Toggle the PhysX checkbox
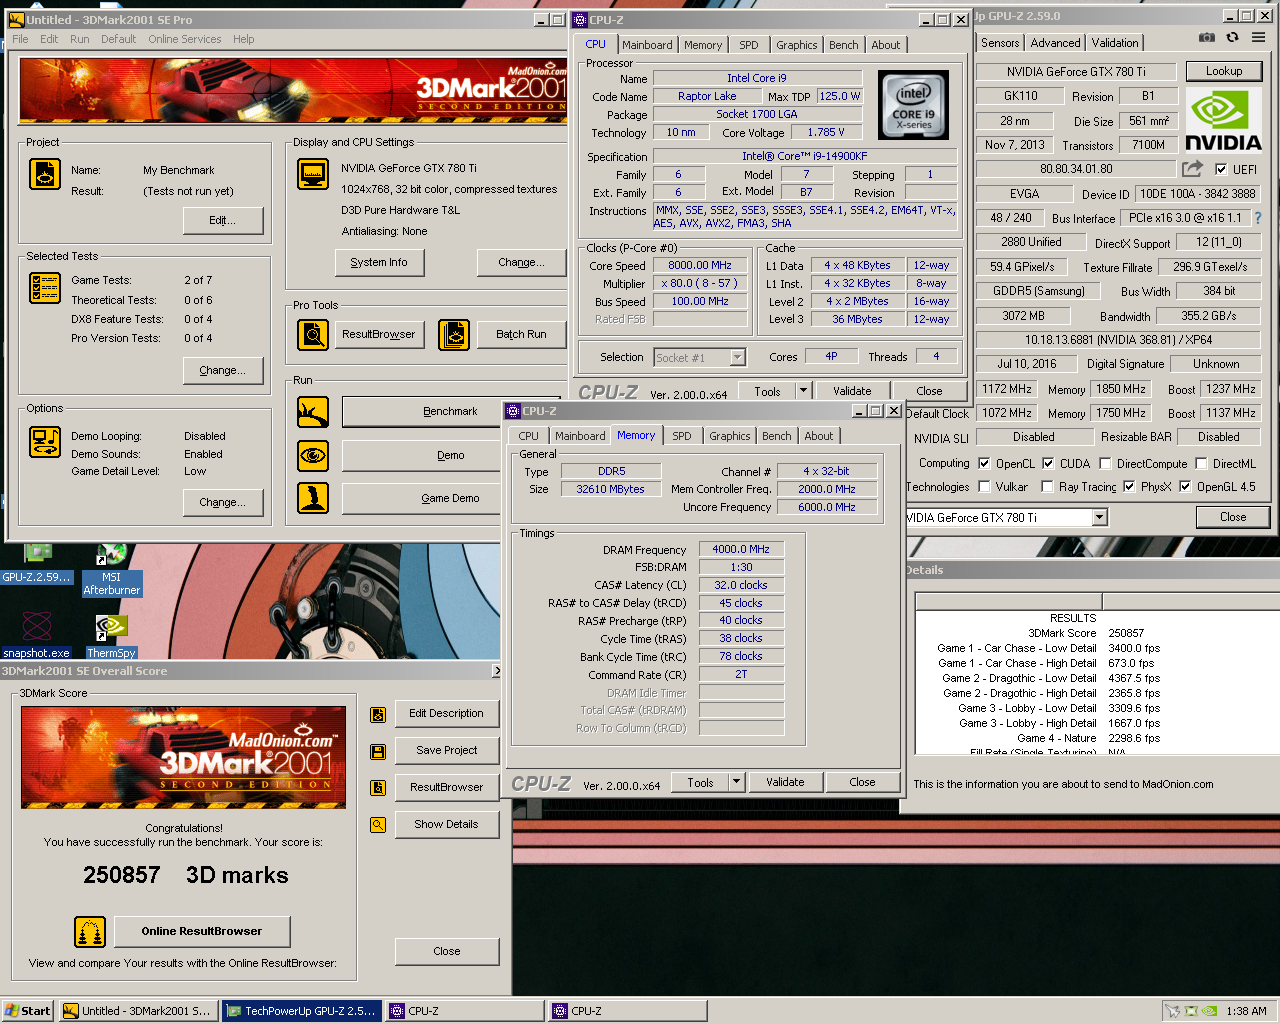Screen dimensions: 1280x1024 click(x=1129, y=487)
